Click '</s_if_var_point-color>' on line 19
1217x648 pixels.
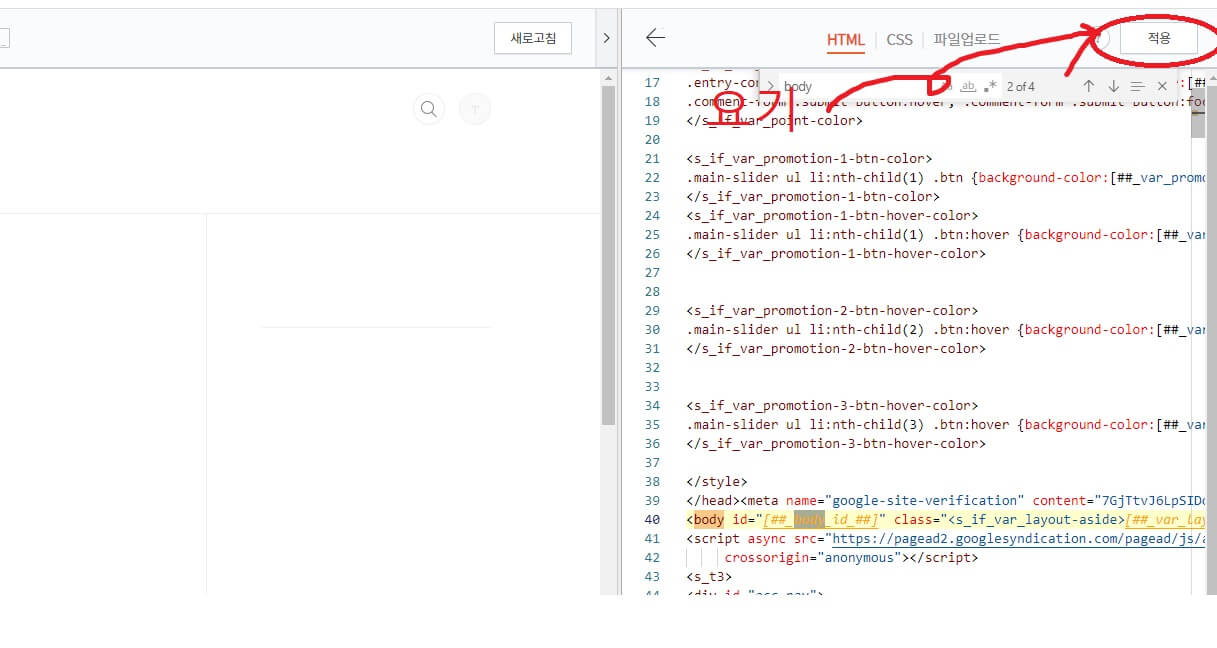(774, 120)
